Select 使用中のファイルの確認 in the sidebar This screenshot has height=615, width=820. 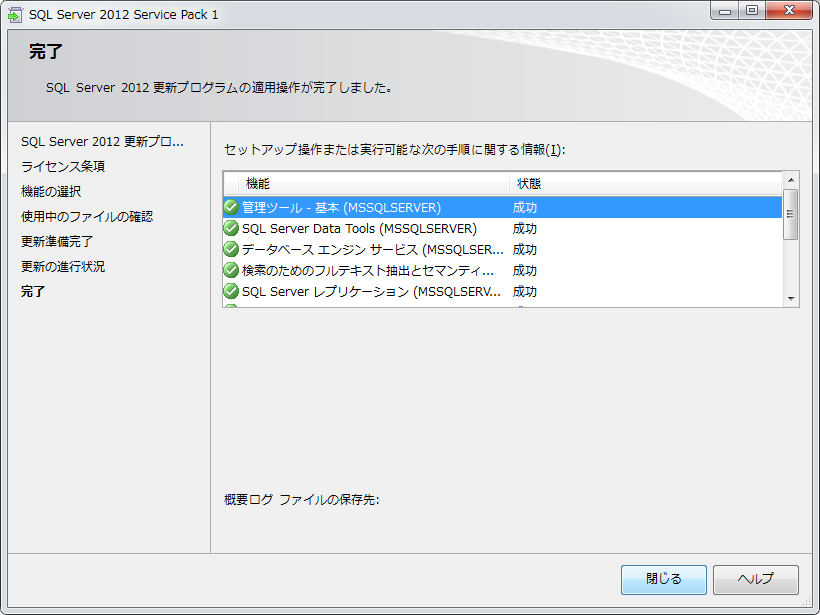[x=87, y=216]
